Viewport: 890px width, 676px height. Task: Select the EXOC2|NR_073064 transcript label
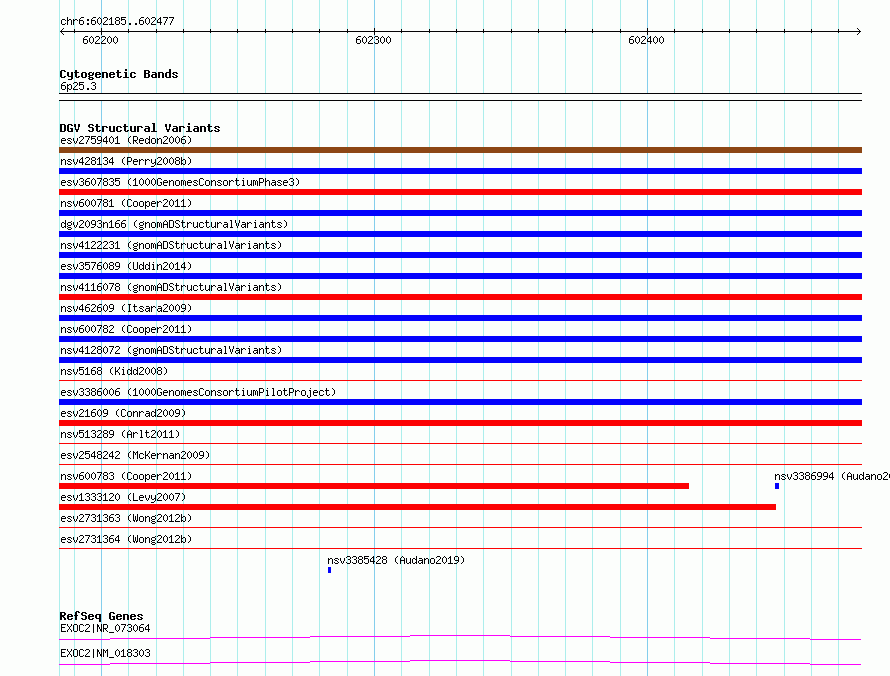105,628
